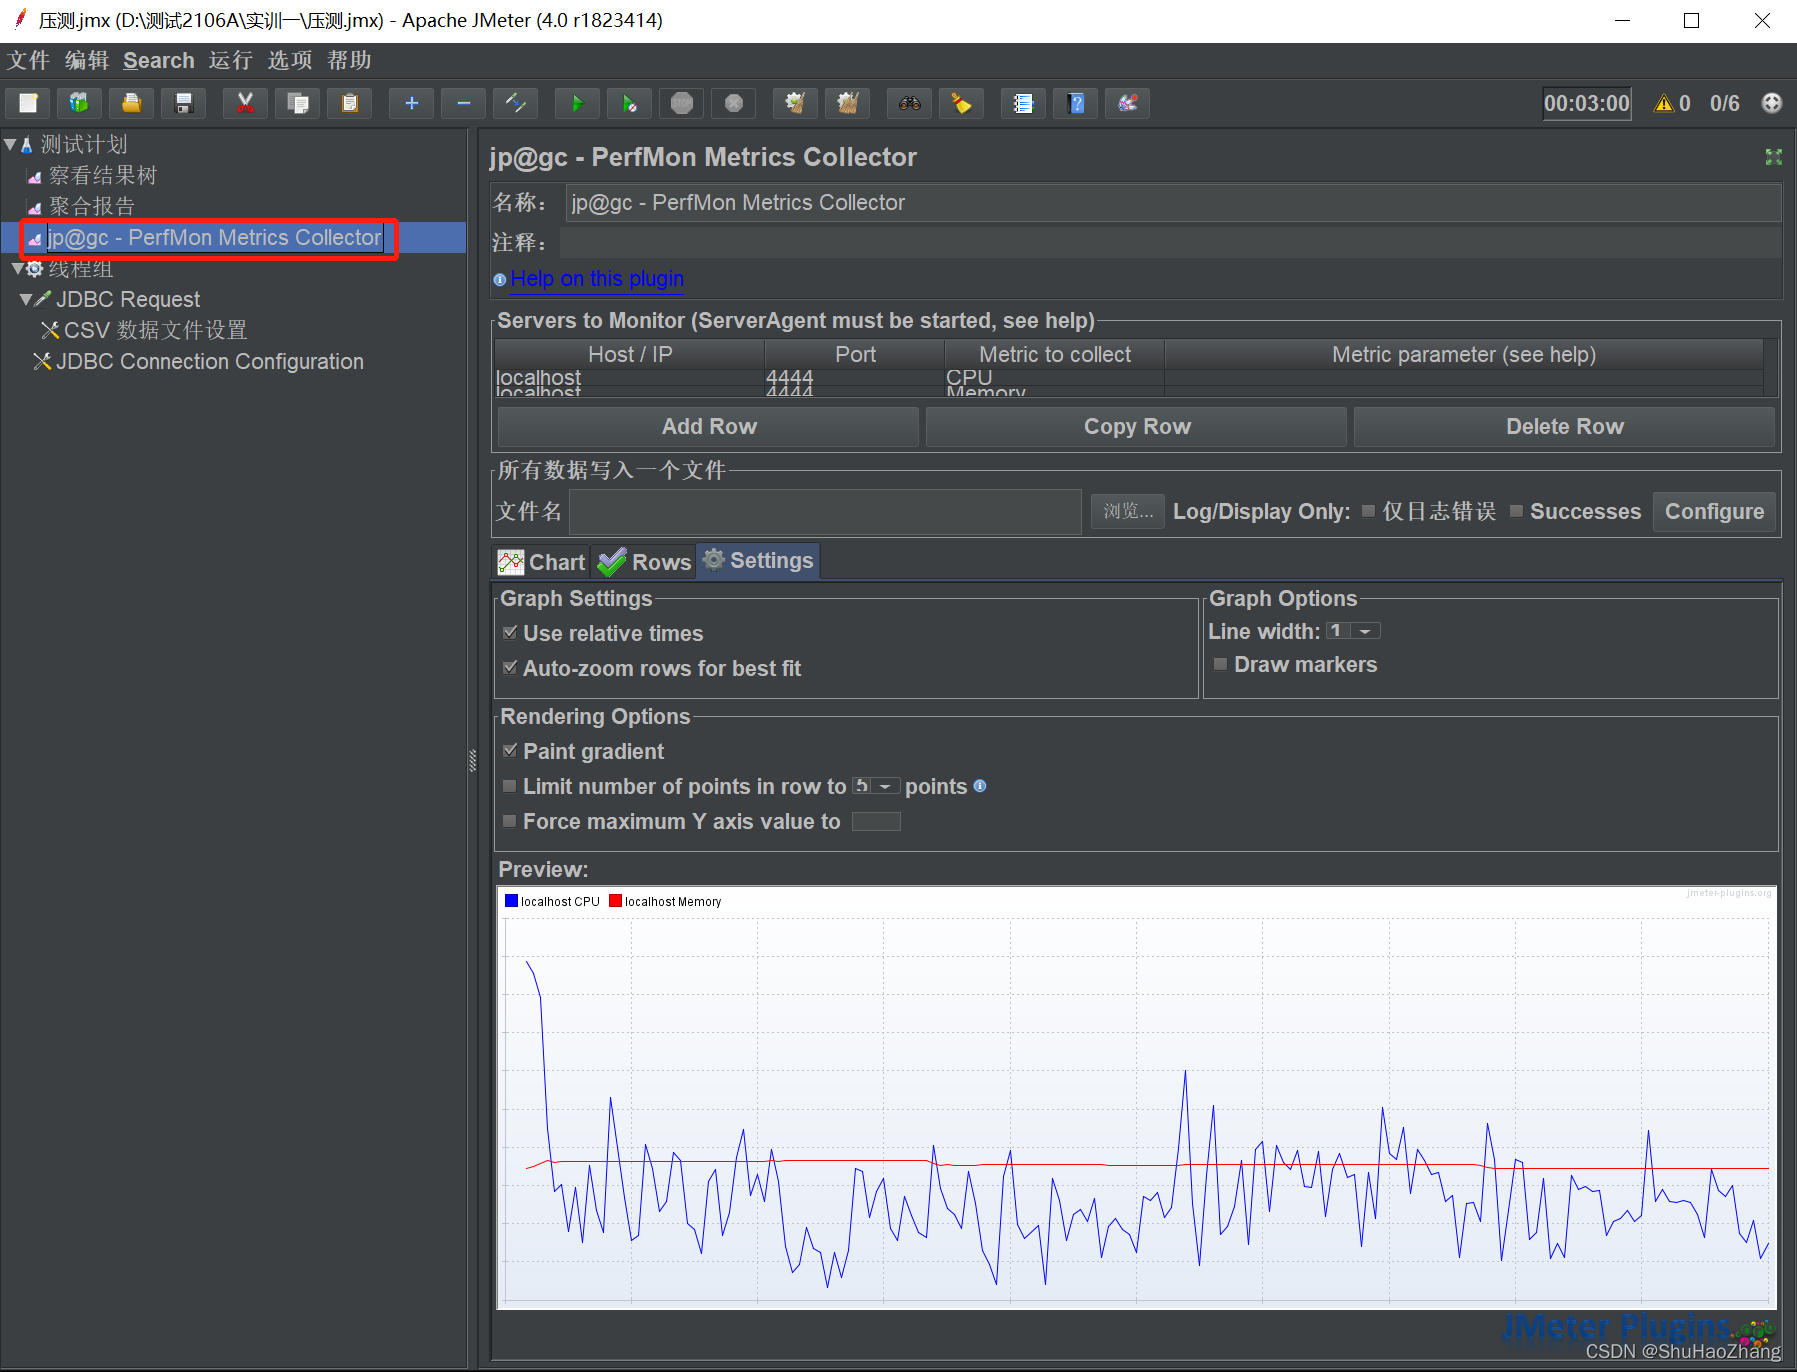Viewport: 1797px width, 1372px height.
Task: Click the Configure button
Action: (1714, 511)
